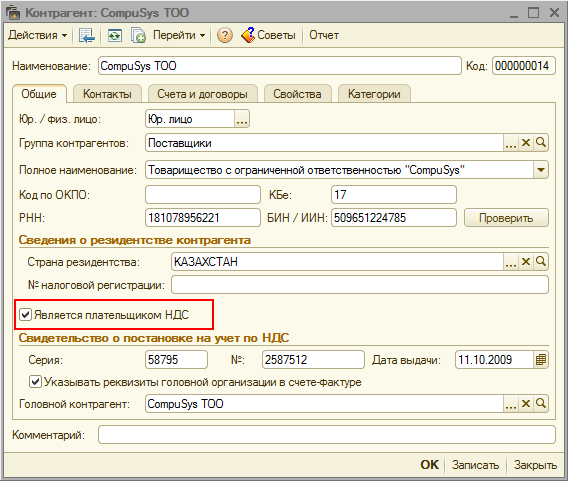Click ellipsis button of Юр. / физ. лицо field
This screenshot has height=481, width=568.
coord(242,119)
